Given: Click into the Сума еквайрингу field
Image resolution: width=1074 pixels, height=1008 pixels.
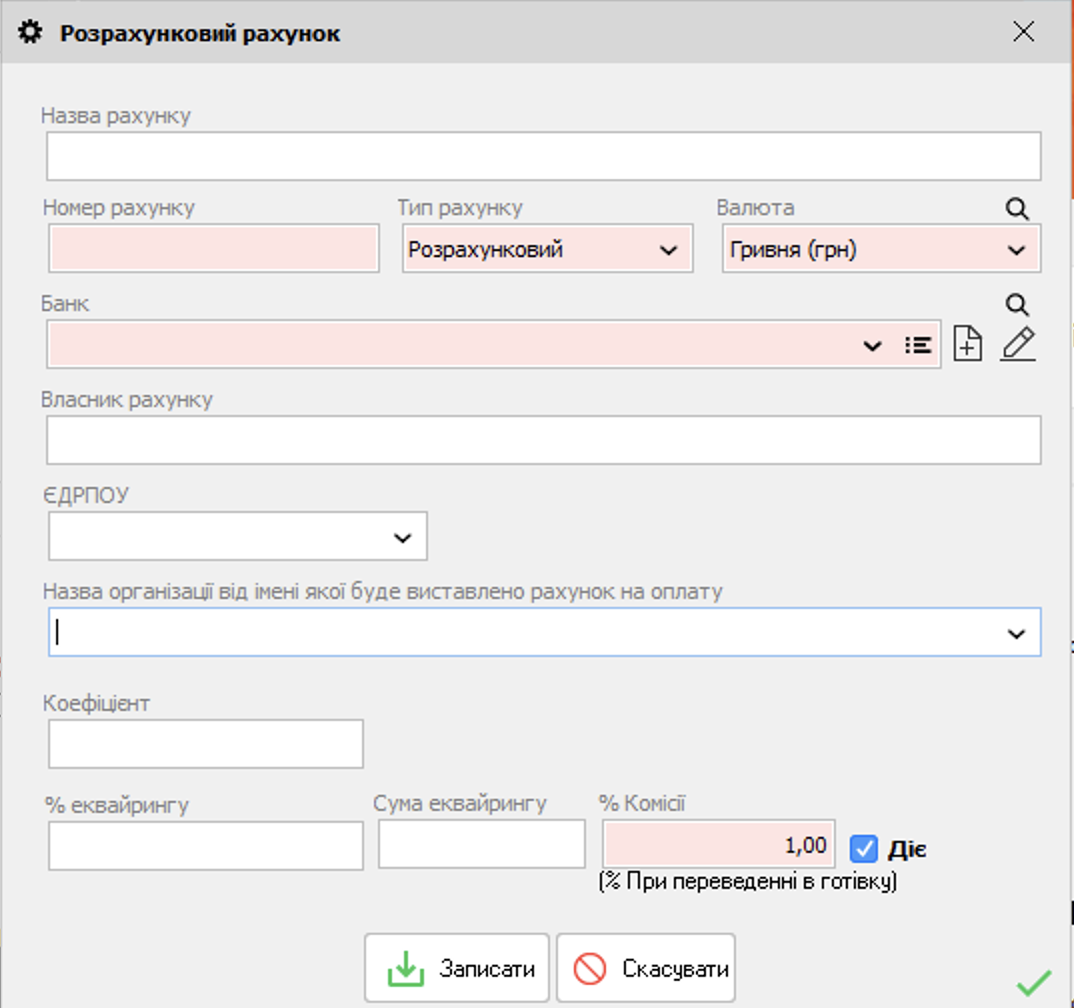Looking at the screenshot, I should [482, 844].
